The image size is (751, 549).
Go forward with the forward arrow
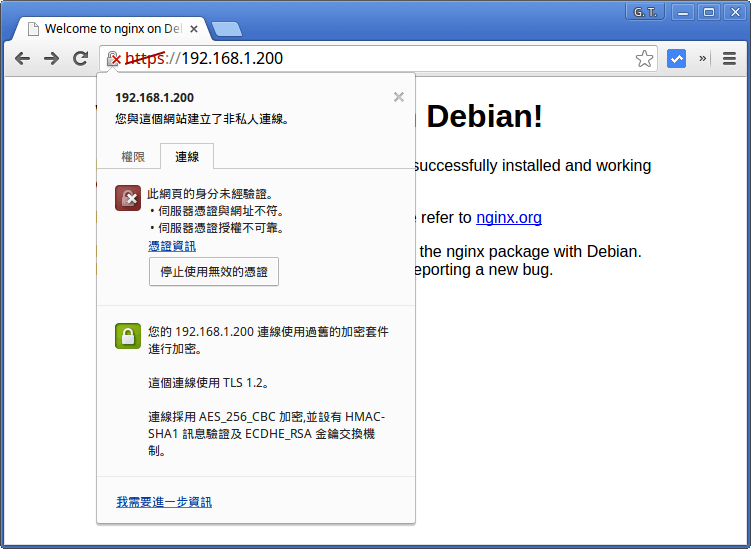[x=51, y=58]
